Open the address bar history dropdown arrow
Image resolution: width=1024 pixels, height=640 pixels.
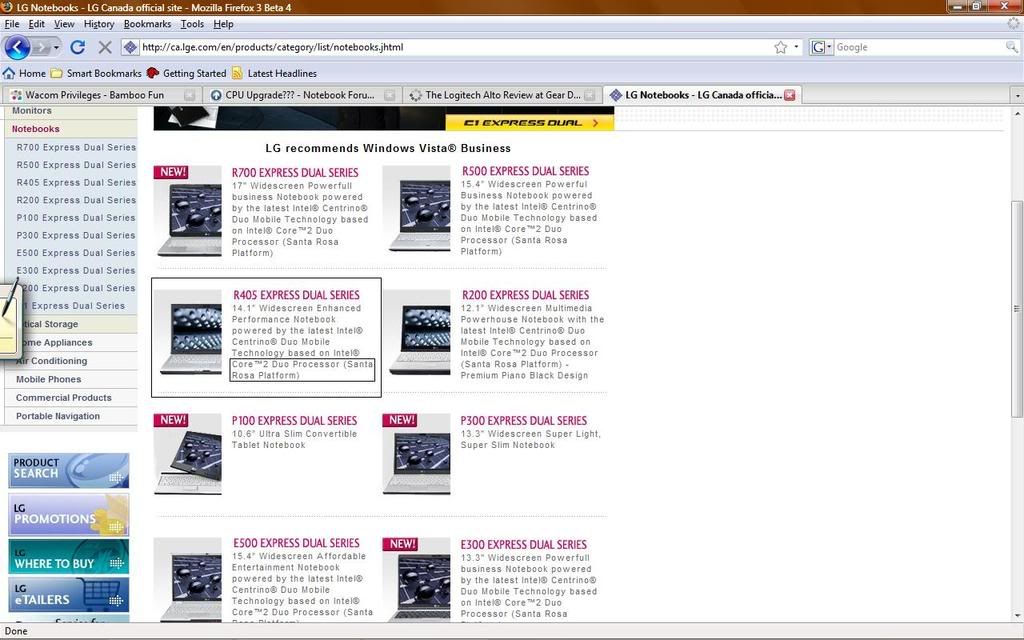click(x=796, y=47)
